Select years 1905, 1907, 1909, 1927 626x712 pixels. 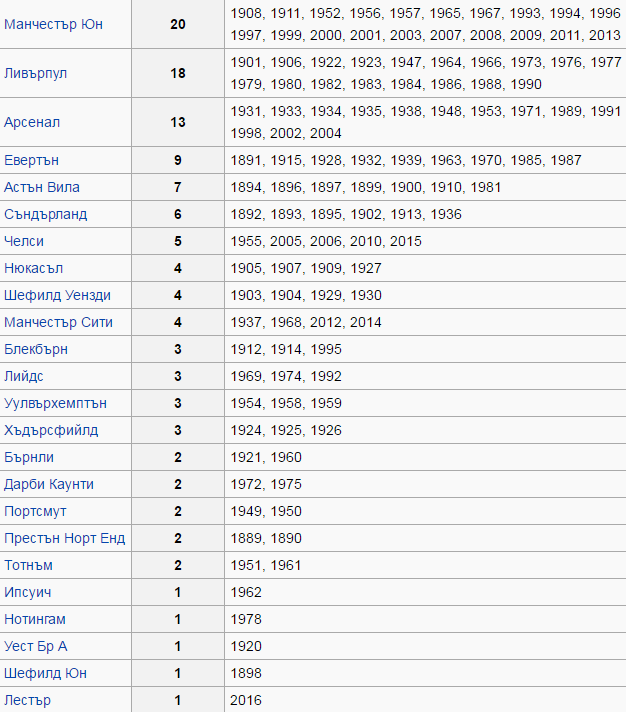(x=306, y=268)
